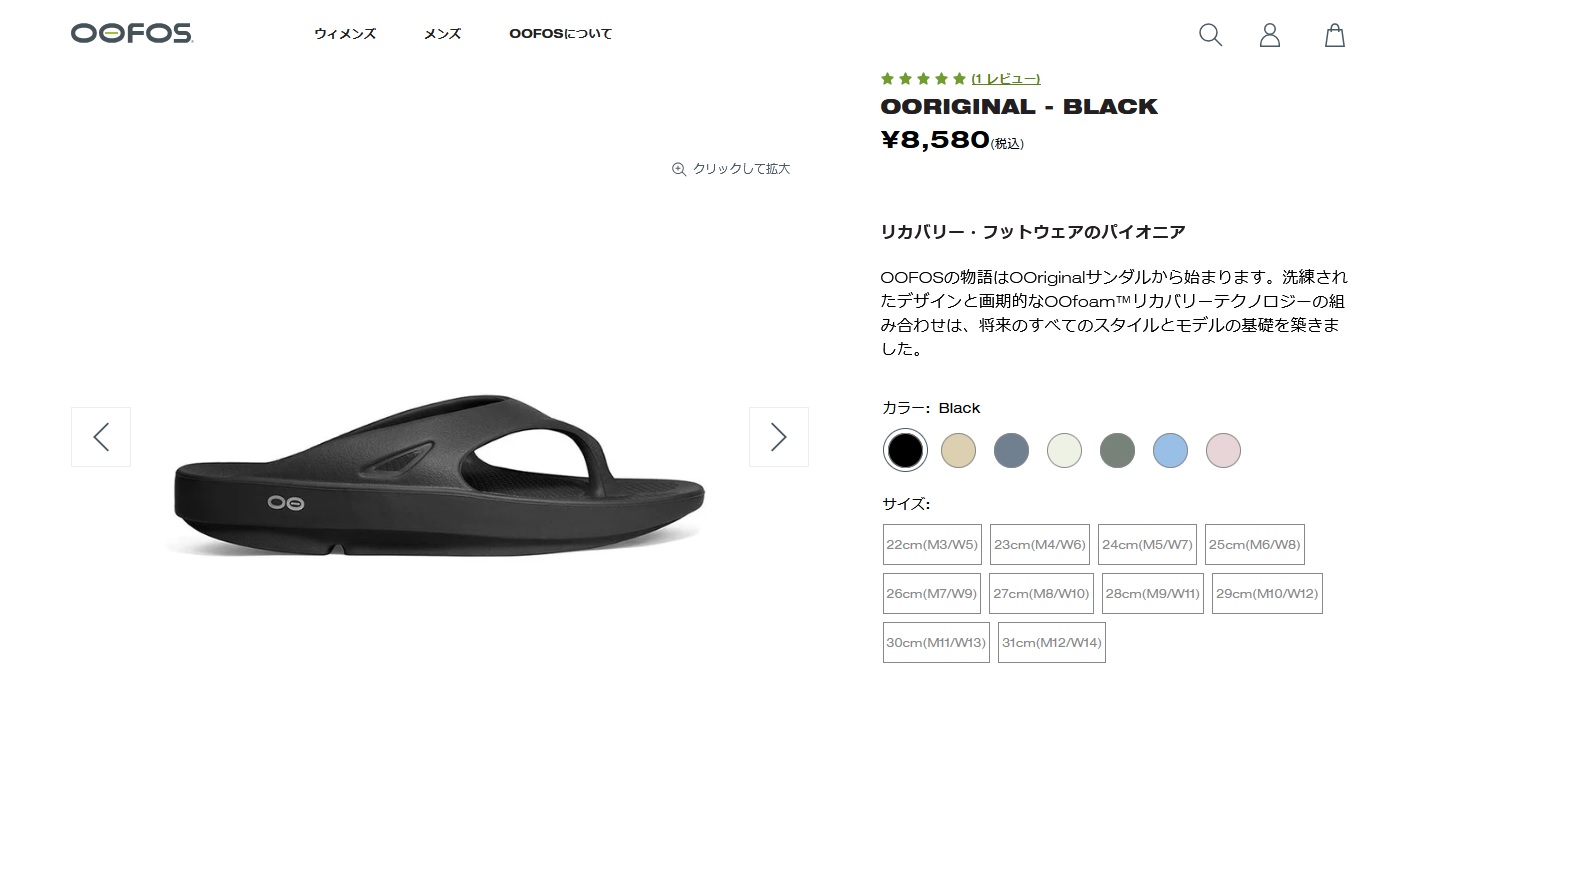This screenshot has height=888, width=1586.
Task: Open the OOFOSについて menu
Action: point(560,34)
